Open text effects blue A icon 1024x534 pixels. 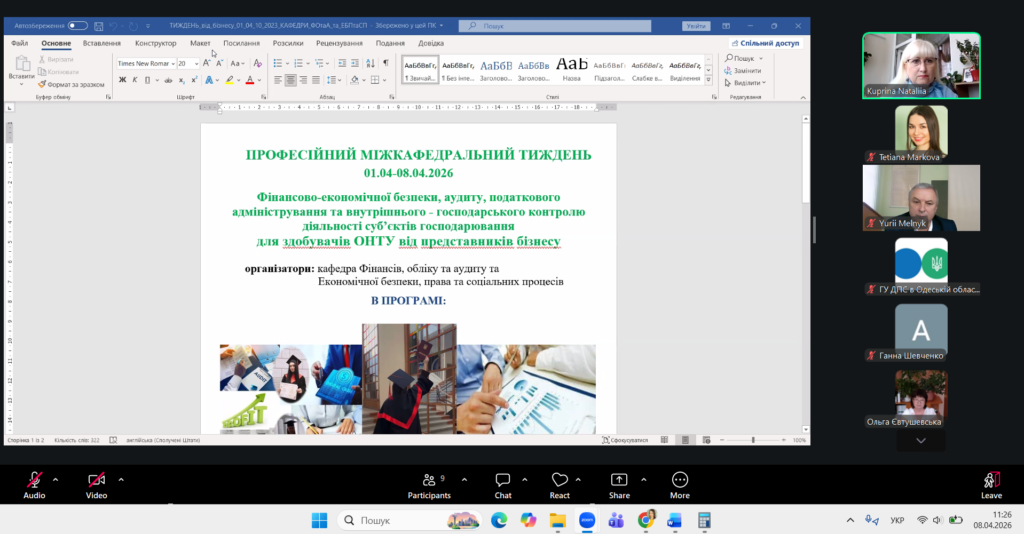pyautogui.click(x=209, y=80)
